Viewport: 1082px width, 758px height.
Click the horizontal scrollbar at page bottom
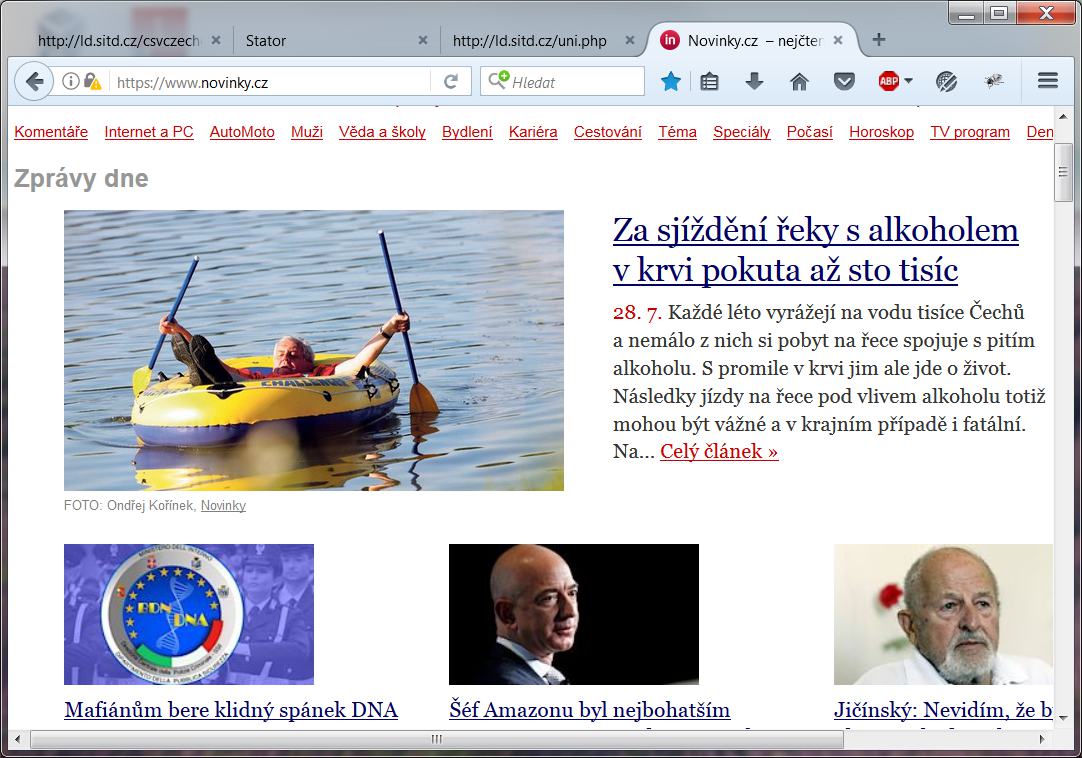coord(436,738)
